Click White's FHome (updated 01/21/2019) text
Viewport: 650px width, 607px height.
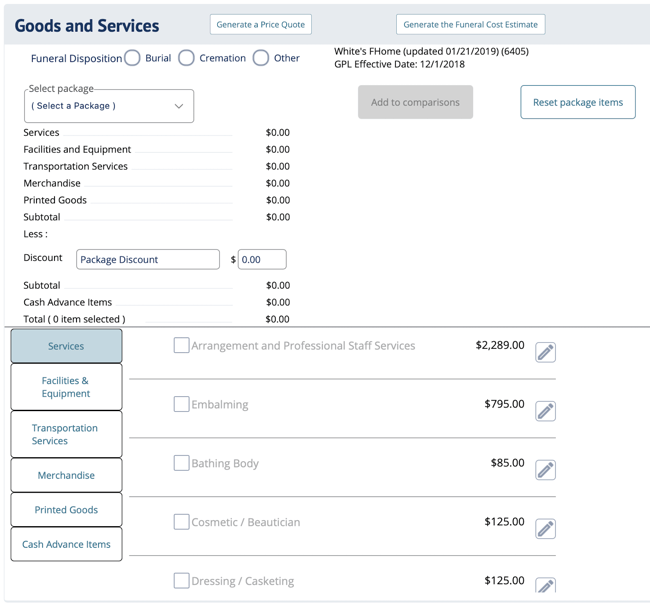pos(431,51)
